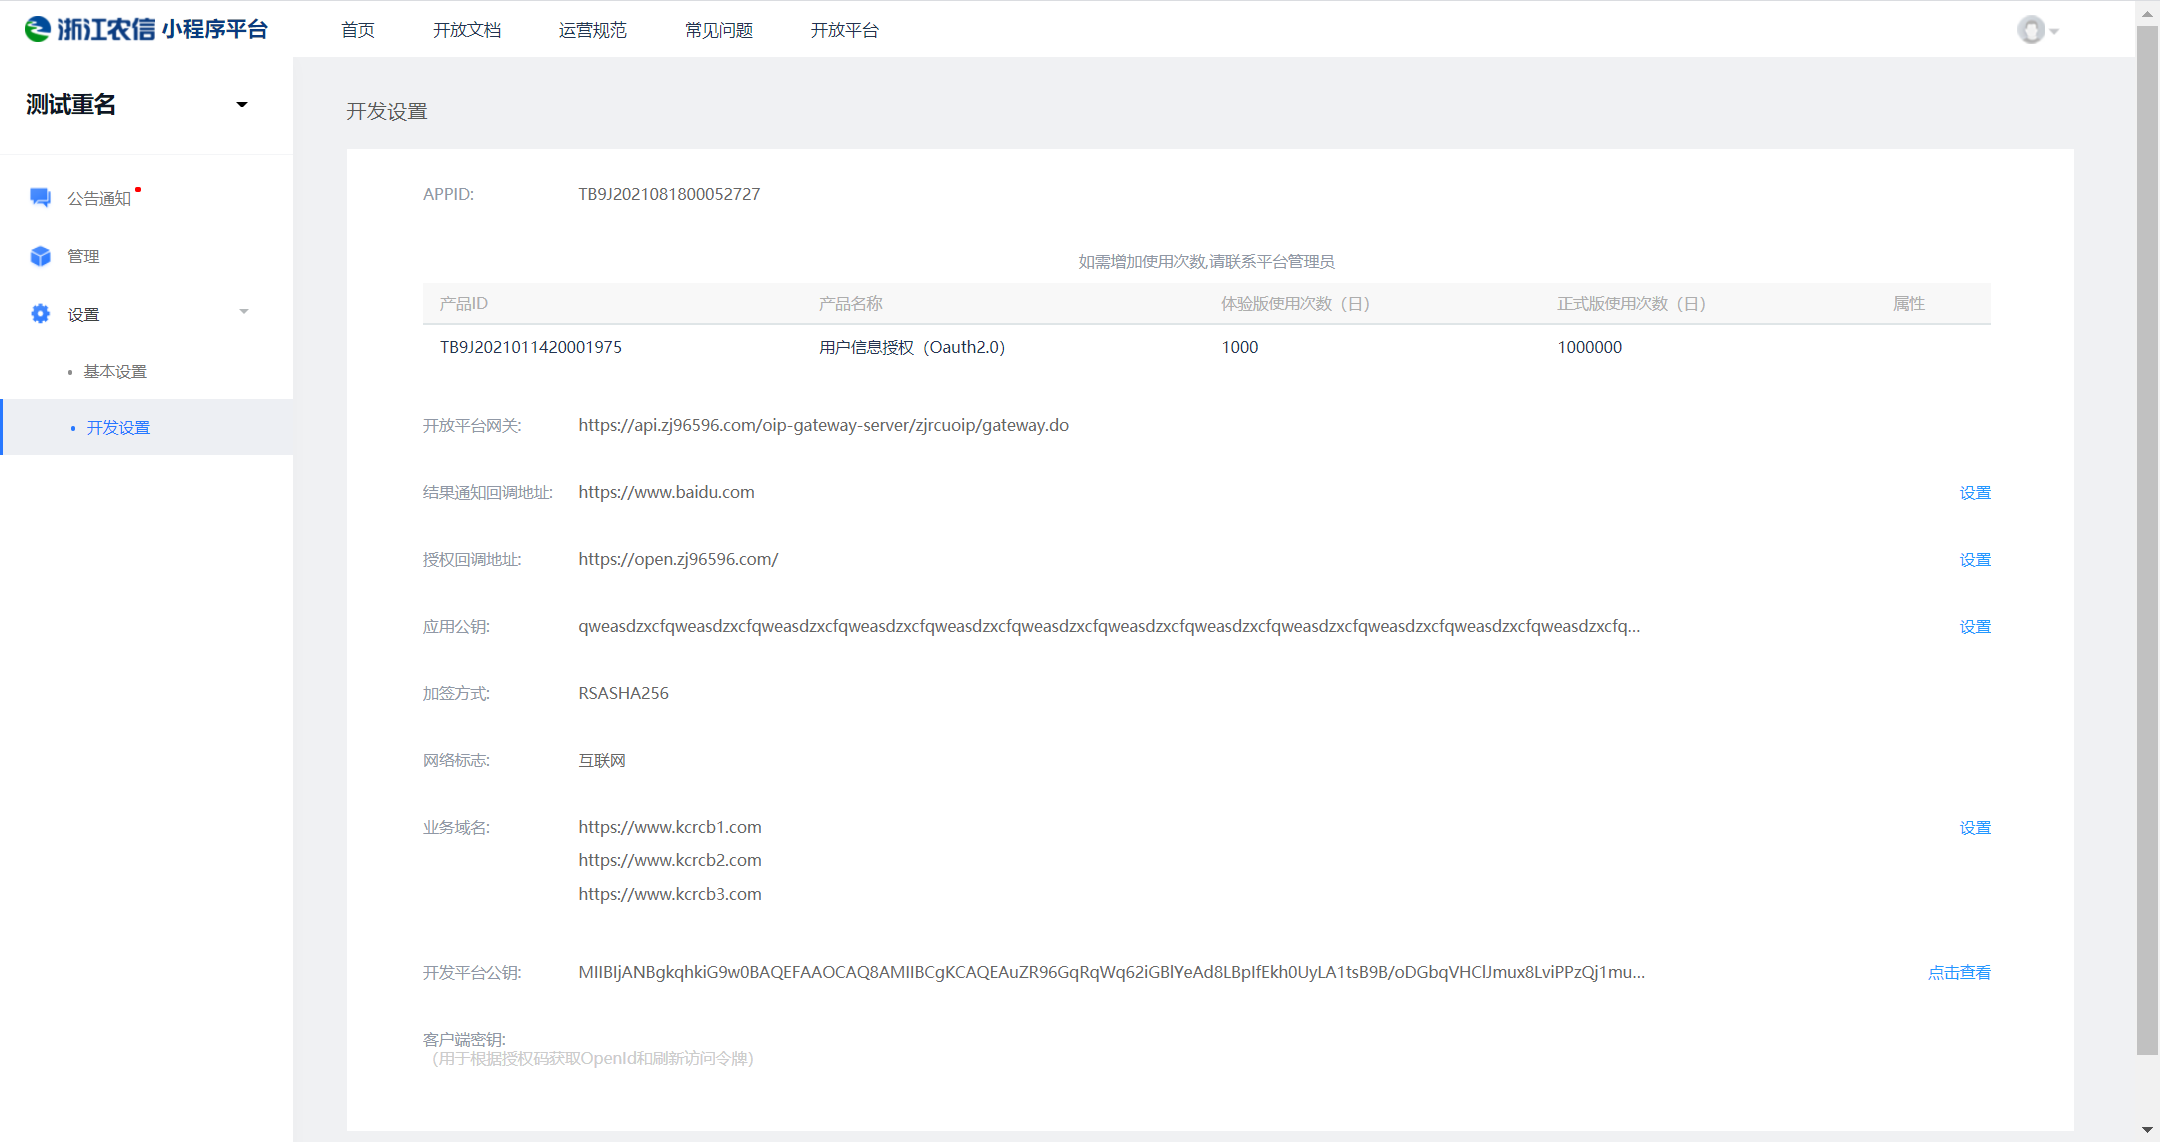The height and width of the screenshot is (1142, 2160).
Task: Open 开放平台 in the top navigation
Action: 844,30
